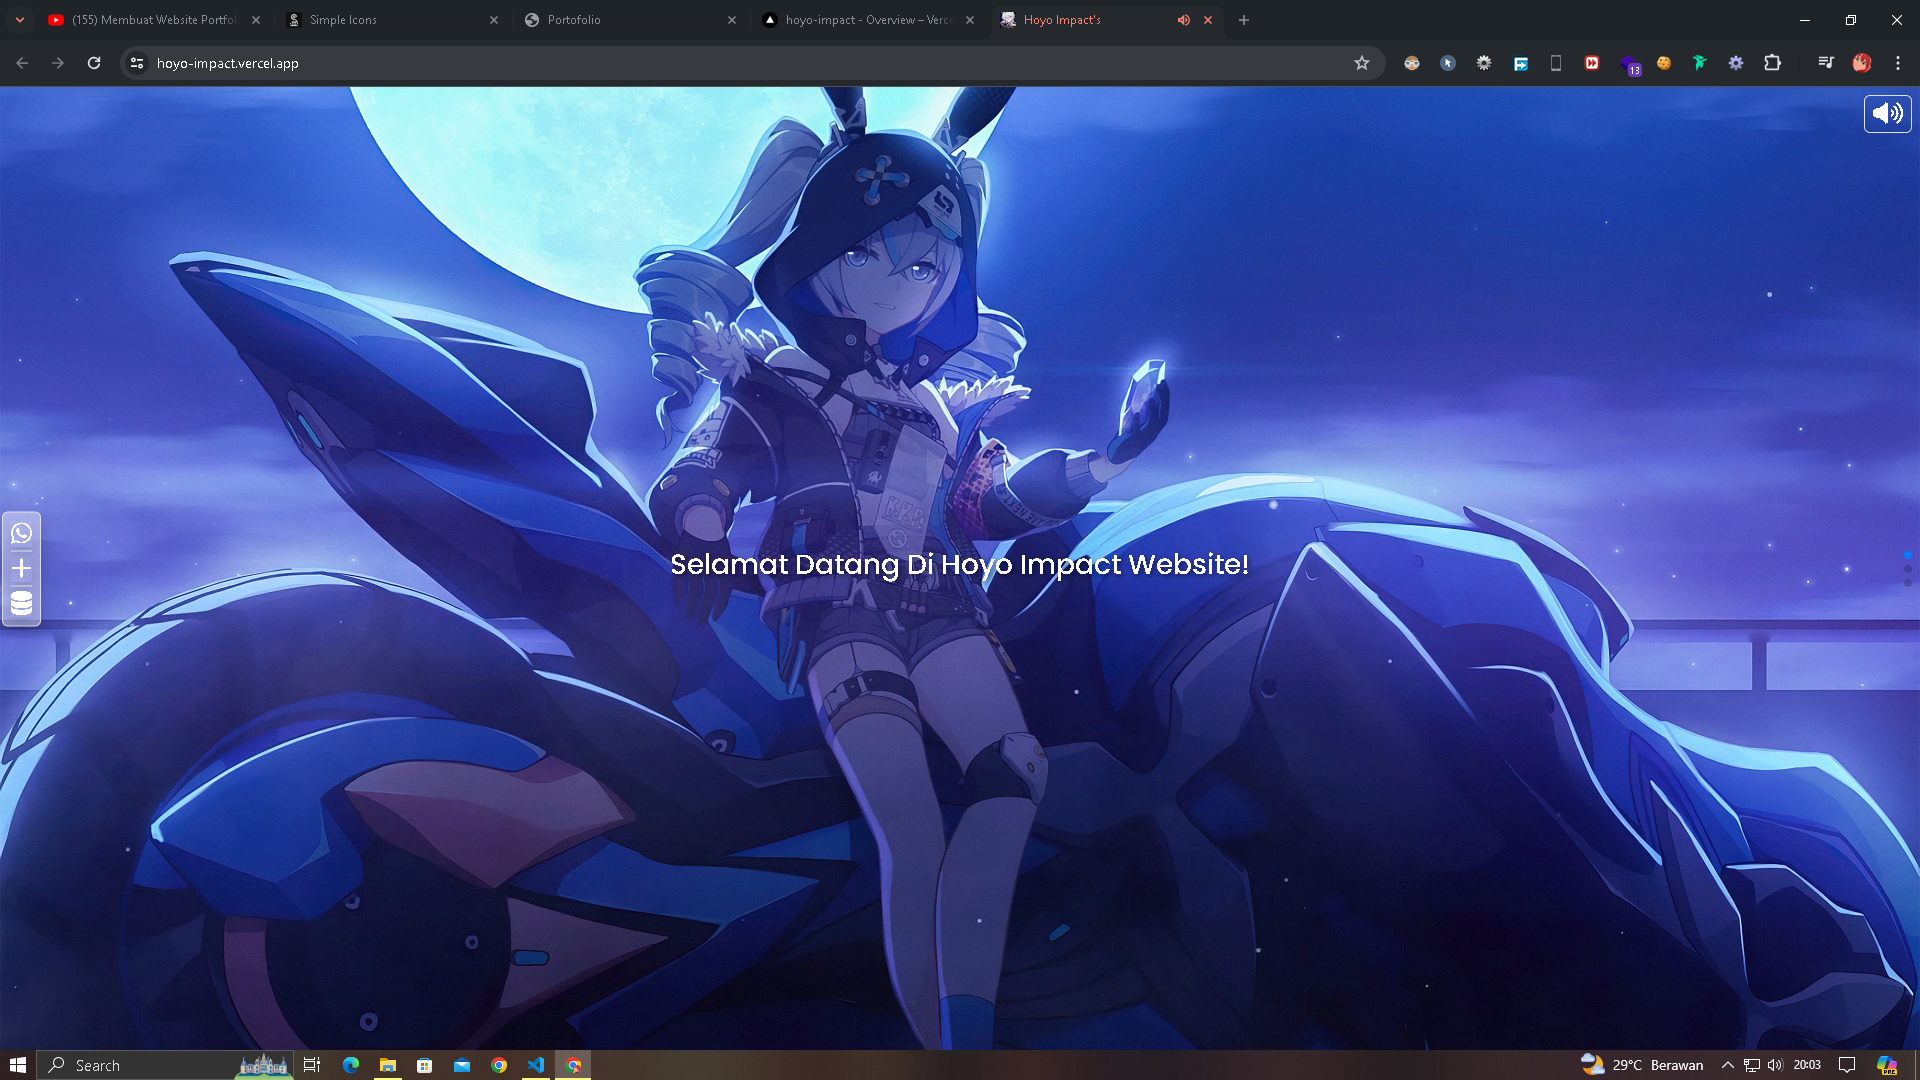This screenshot has height=1080, width=1920.
Task: Click the database stack icon in the sidebar
Action: (x=21, y=603)
